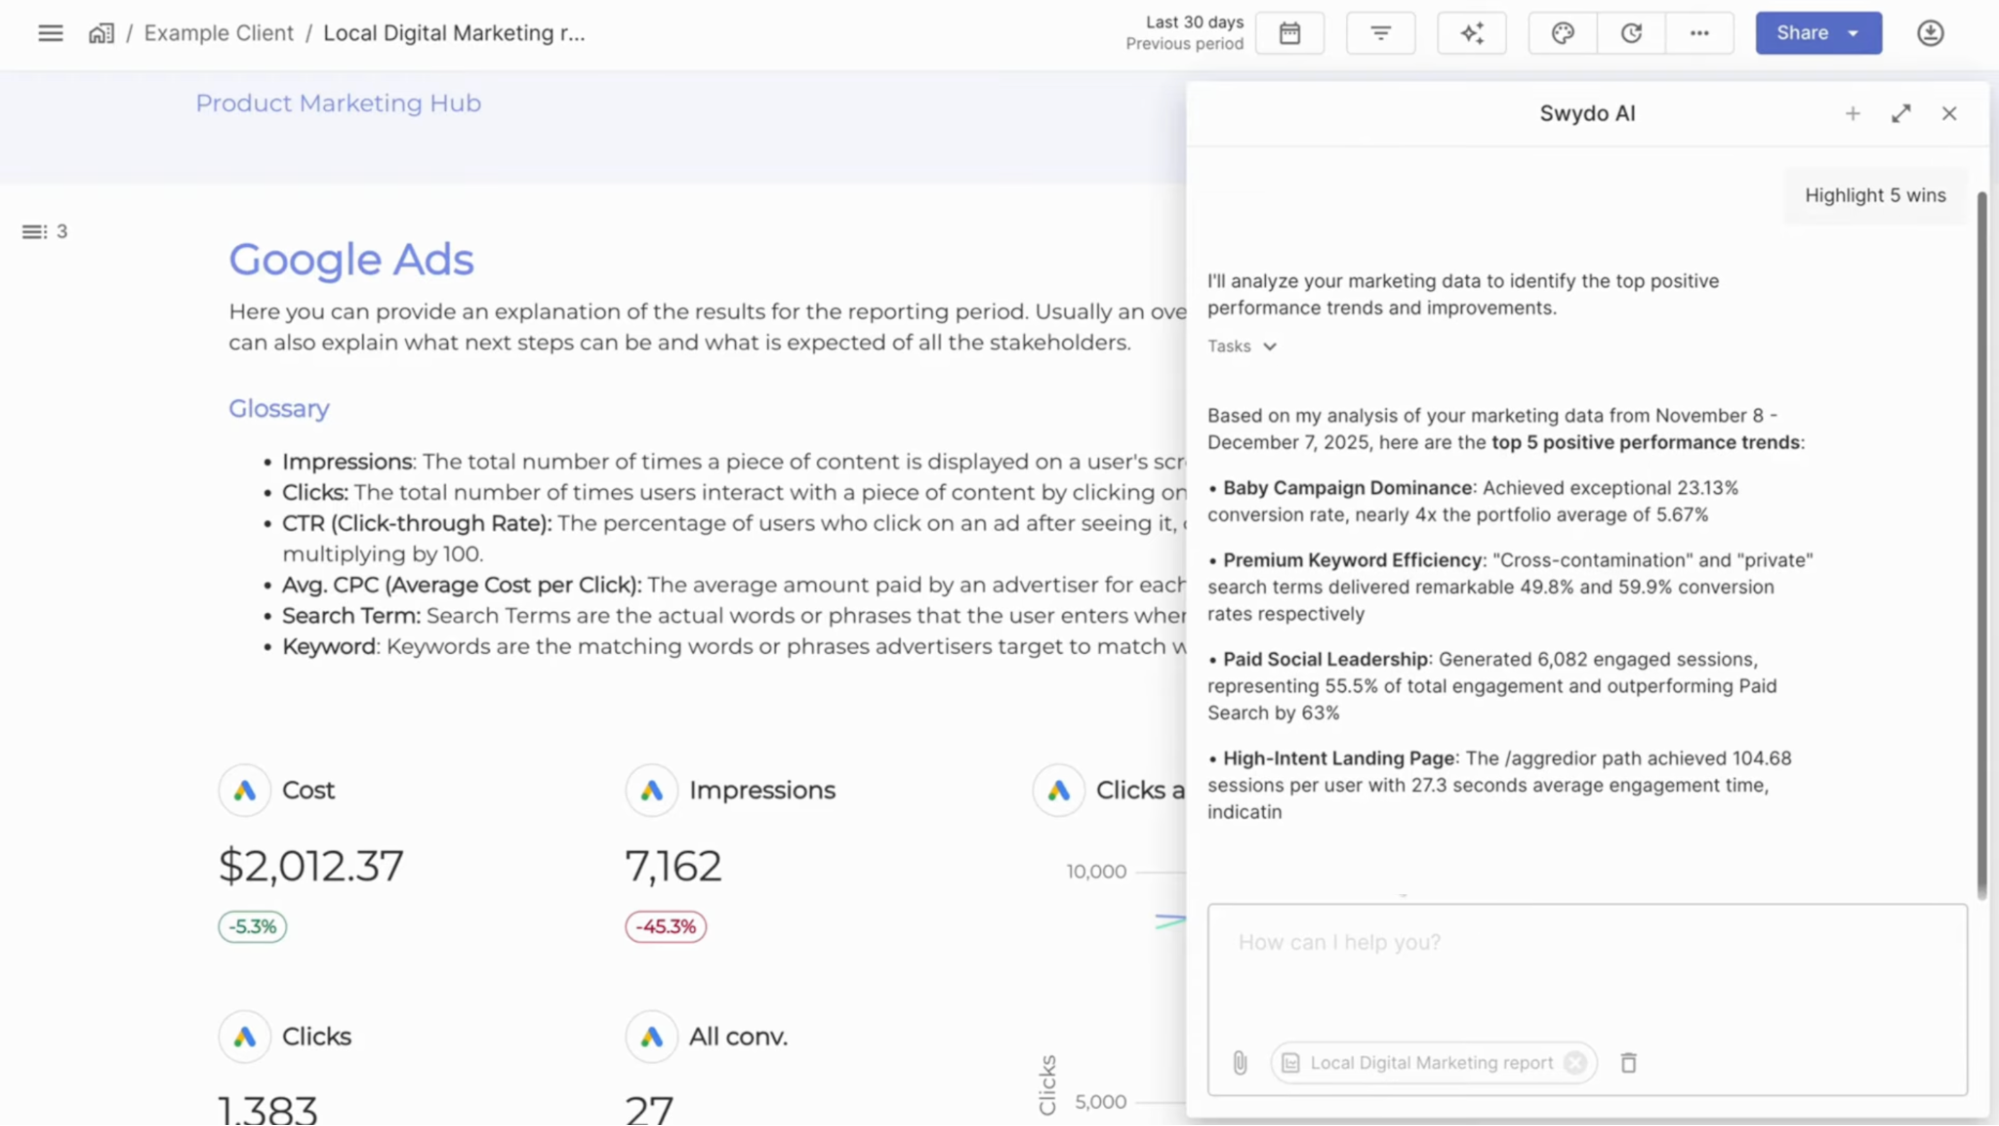Click the Impressions glossary term
Viewport: 1999px width, 1126px height.
tap(347, 462)
